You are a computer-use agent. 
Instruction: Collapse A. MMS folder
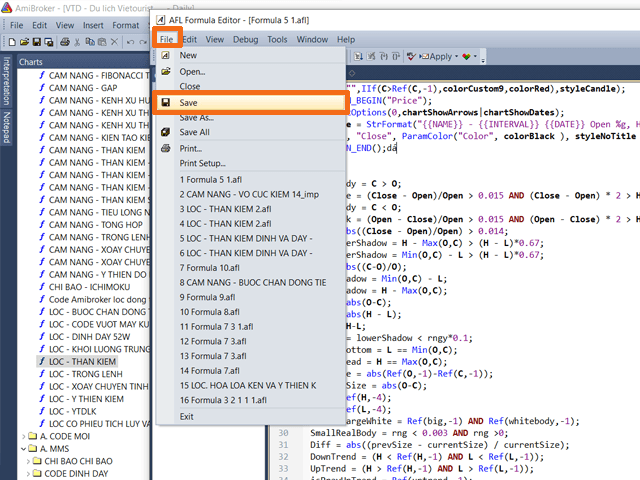[x=23, y=449]
